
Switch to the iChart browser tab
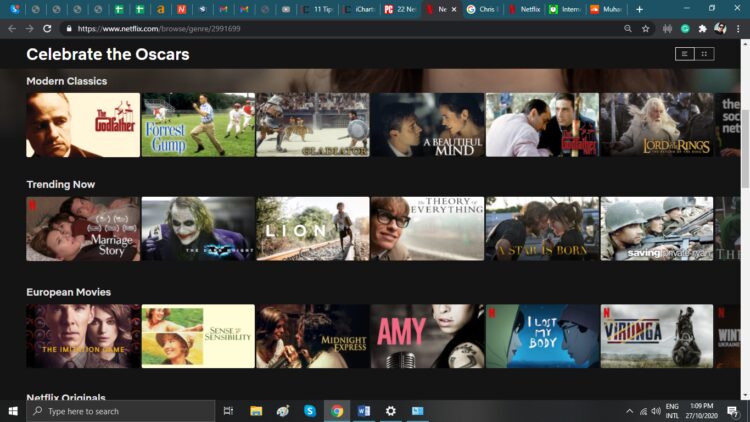[x=359, y=9]
